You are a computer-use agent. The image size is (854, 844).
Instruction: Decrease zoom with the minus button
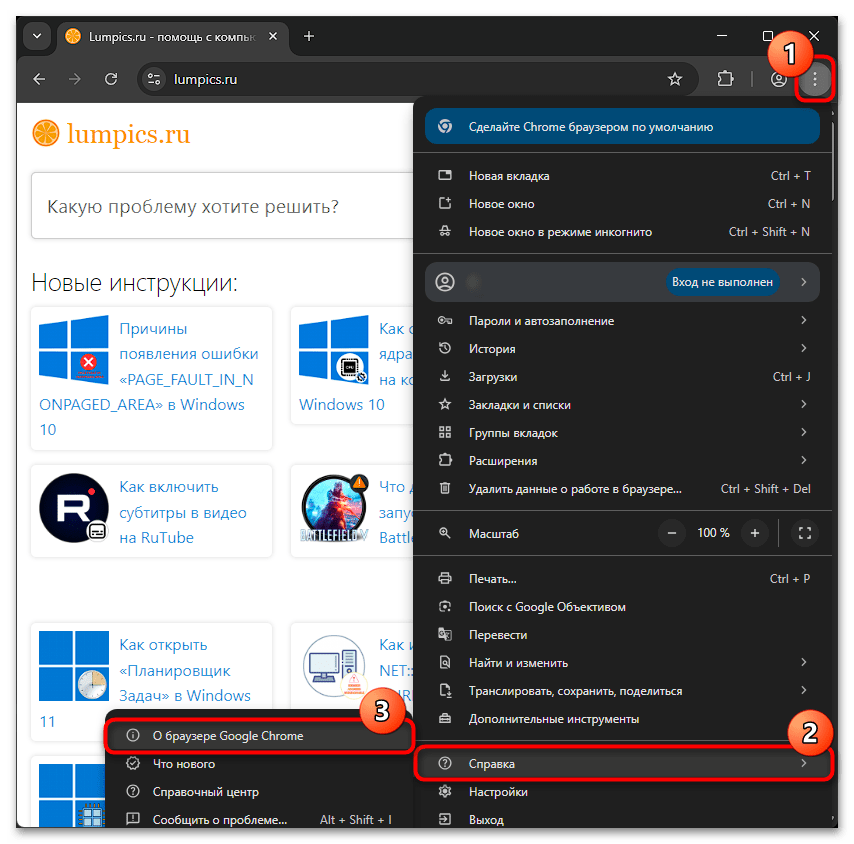pos(672,533)
